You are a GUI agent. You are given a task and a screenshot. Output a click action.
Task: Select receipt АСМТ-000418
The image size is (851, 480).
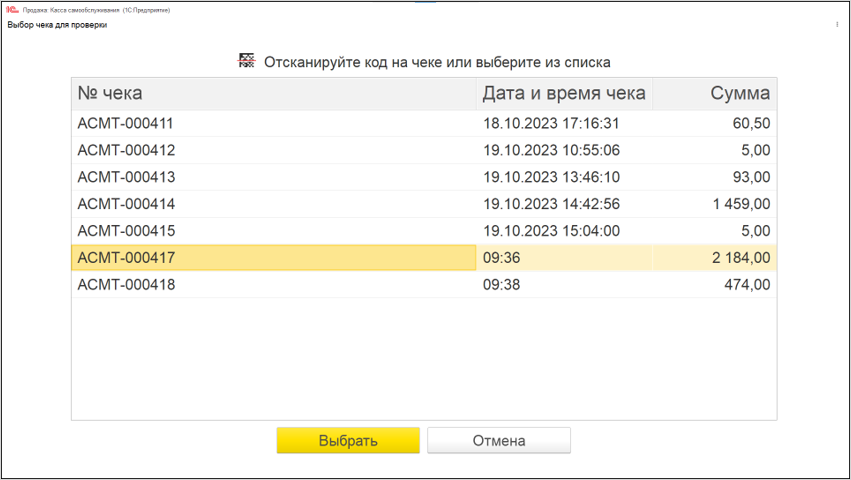point(126,285)
